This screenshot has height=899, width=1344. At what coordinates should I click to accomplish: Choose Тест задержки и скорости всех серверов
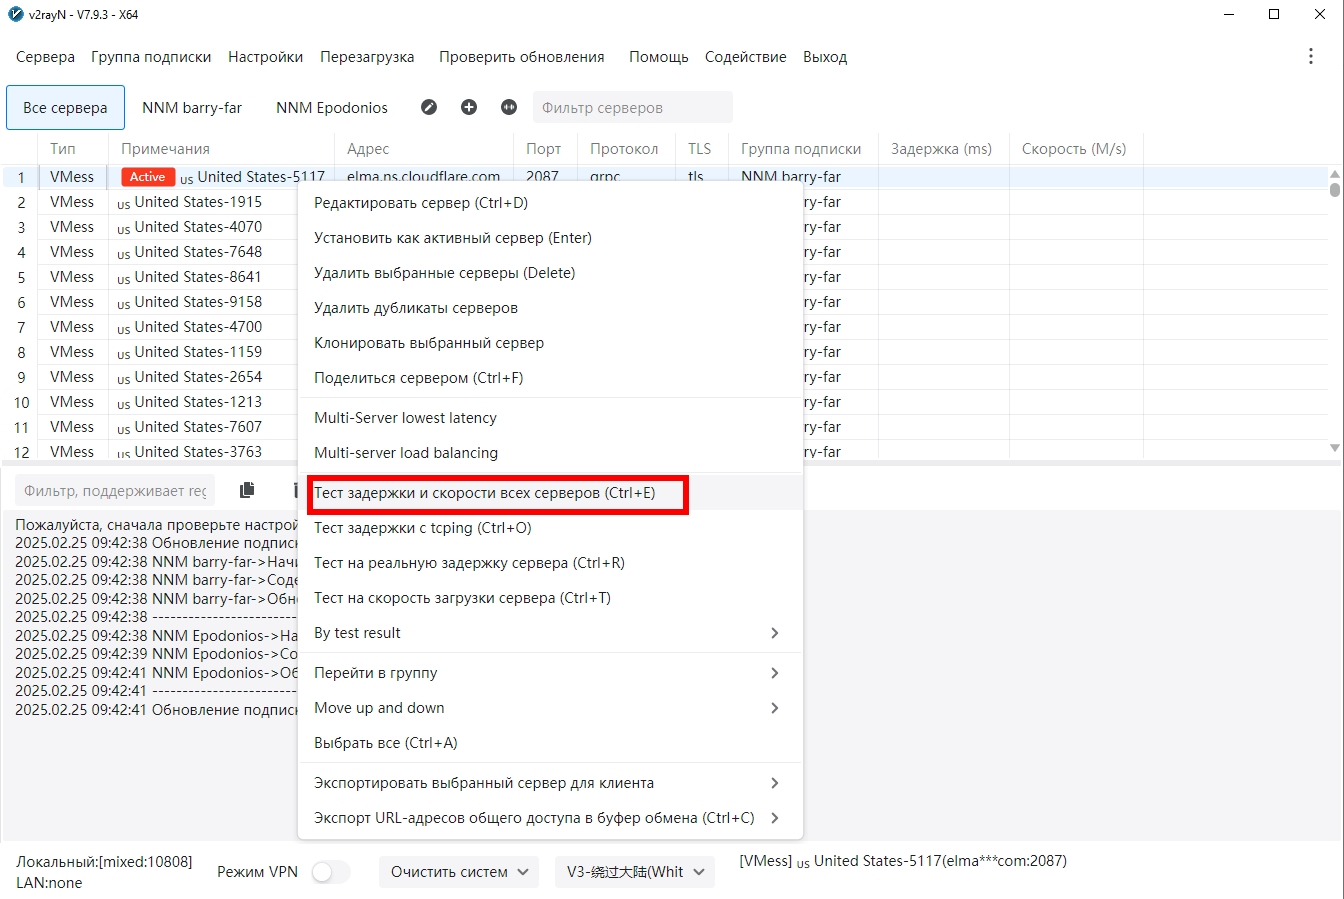550,493
